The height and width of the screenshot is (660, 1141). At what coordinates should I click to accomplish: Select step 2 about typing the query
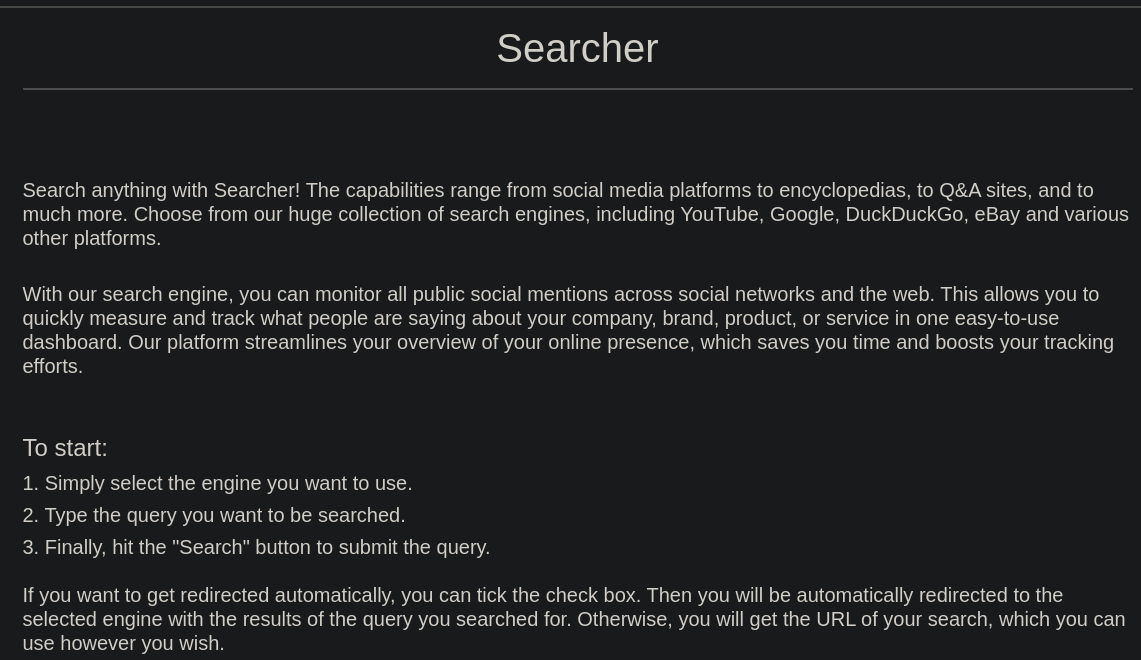click(x=214, y=515)
